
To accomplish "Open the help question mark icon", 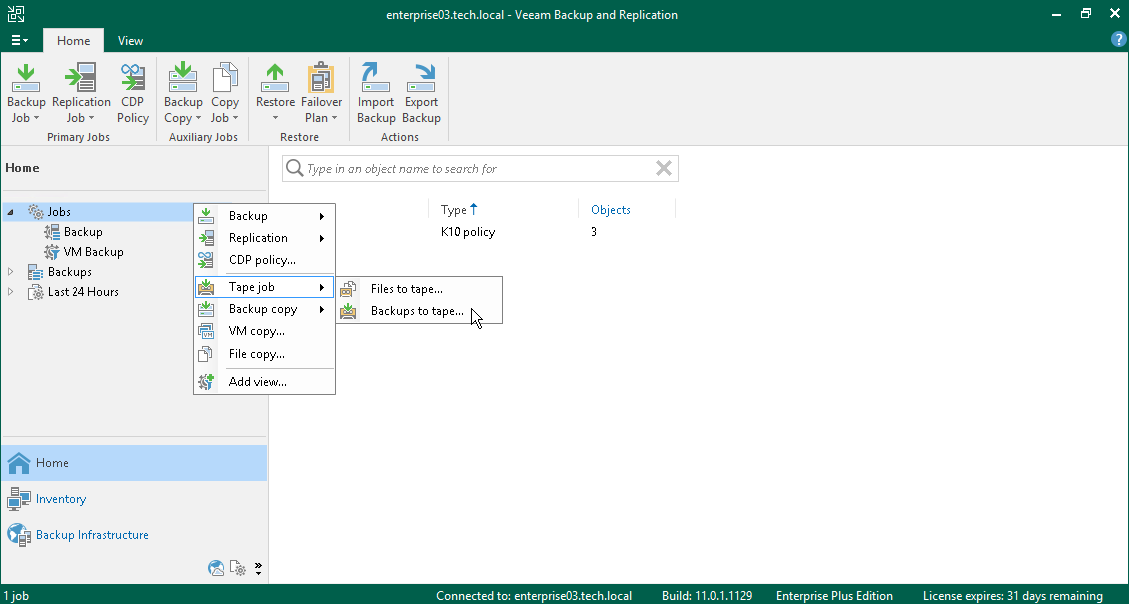I will point(1118,40).
